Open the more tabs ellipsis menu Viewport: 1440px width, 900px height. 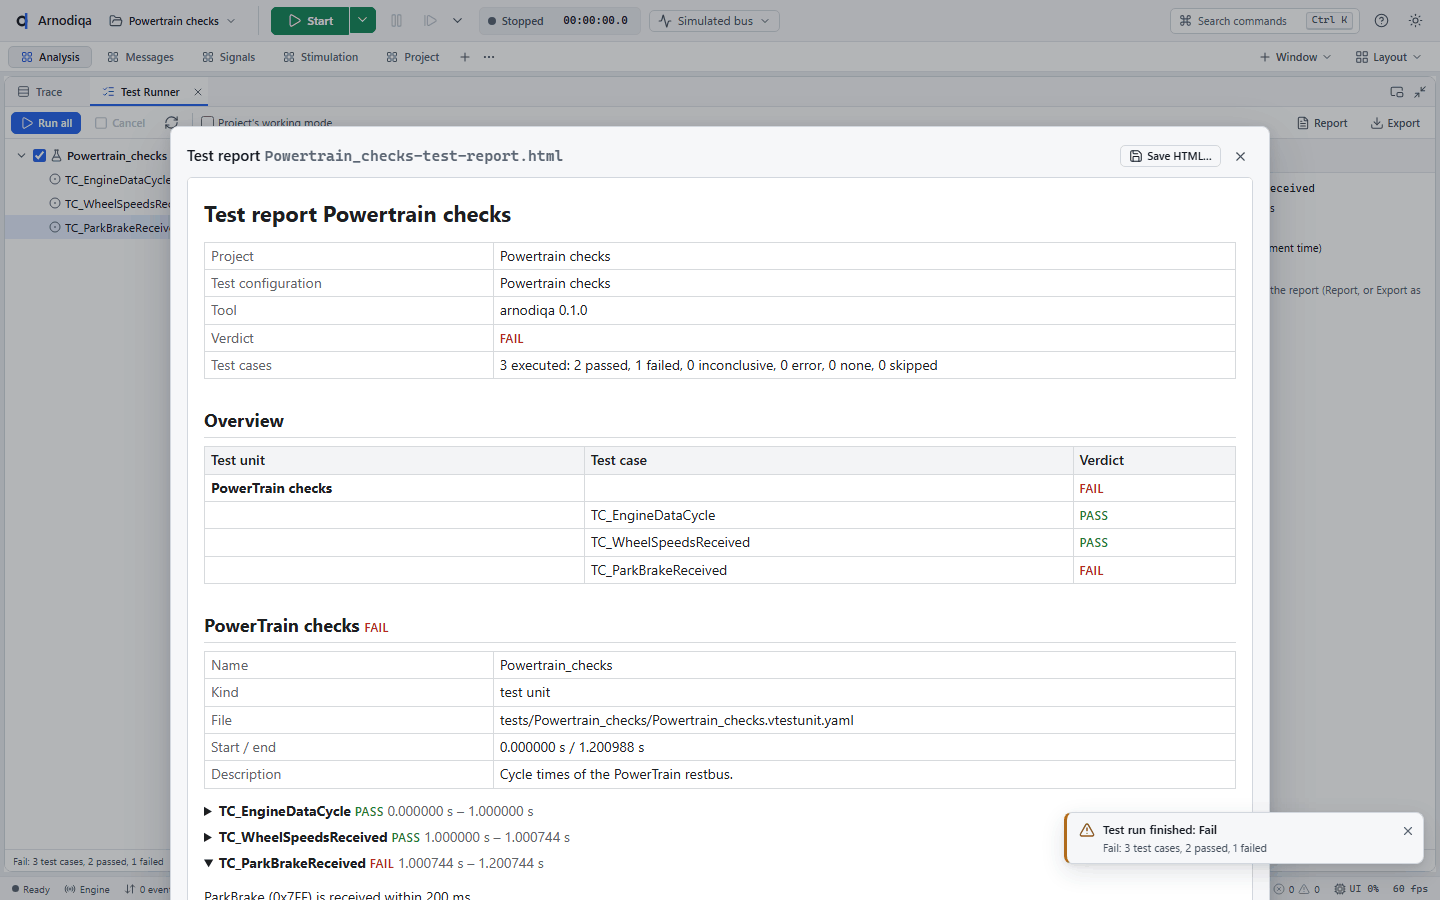(489, 57)
